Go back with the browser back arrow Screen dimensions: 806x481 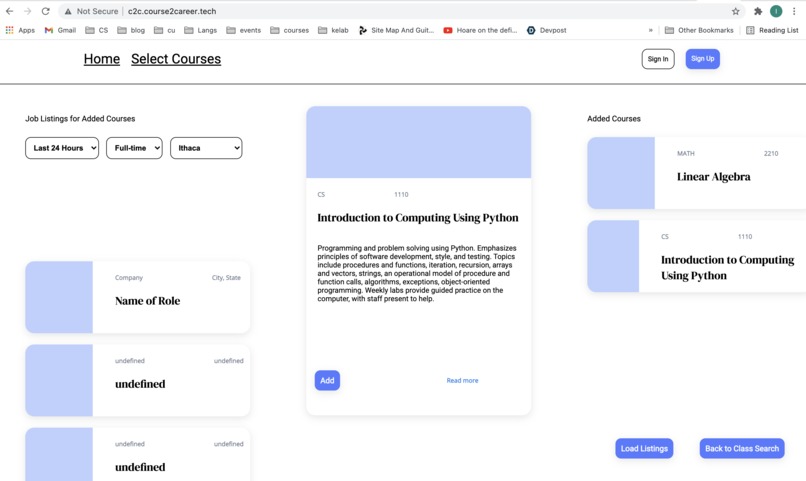click(9, 11)
